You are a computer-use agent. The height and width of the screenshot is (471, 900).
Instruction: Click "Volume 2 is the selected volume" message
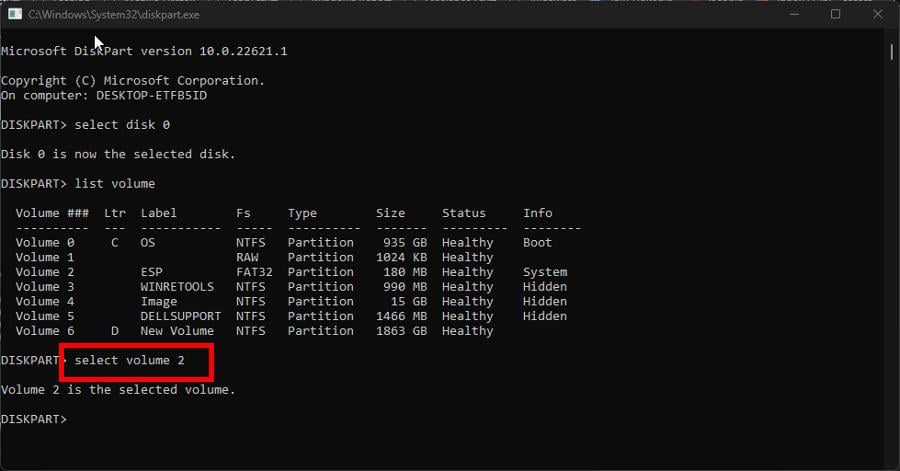118,390
